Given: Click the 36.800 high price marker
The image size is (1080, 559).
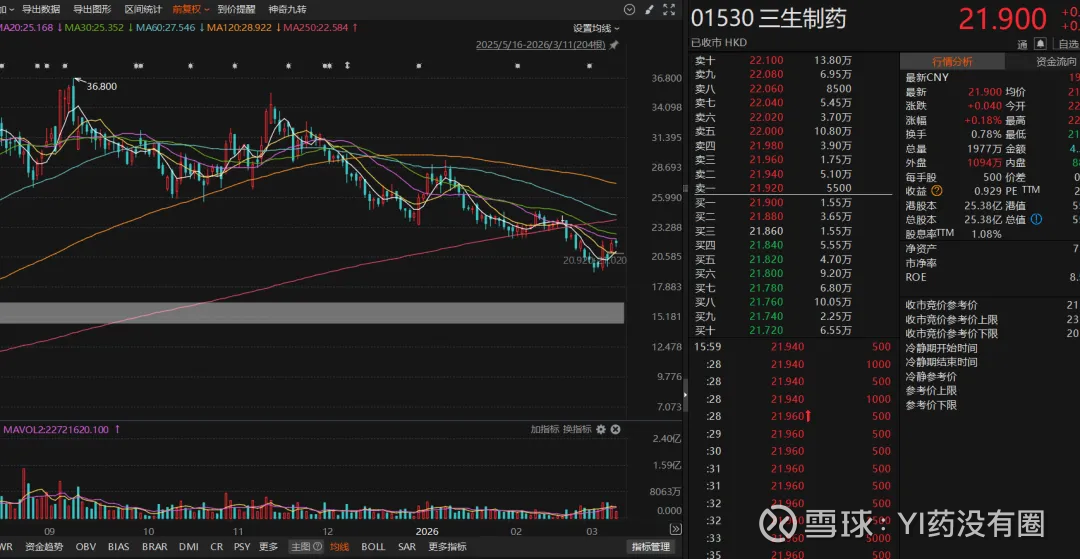Looking at the screenshot, I should [102, 86].
